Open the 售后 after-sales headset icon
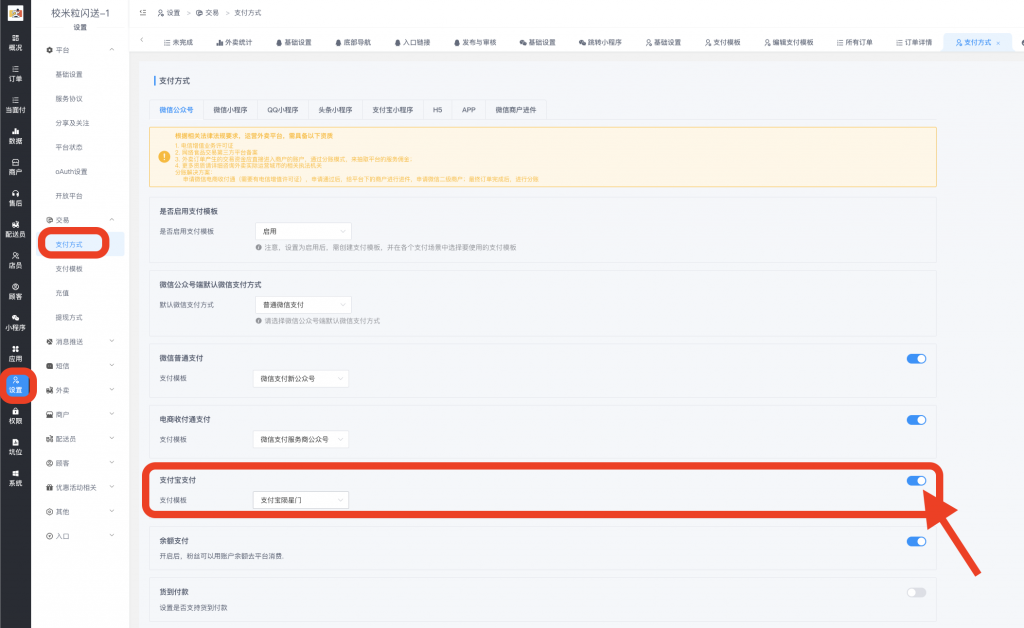This screenshot has width=1024, height=628. tap(15, 197)
